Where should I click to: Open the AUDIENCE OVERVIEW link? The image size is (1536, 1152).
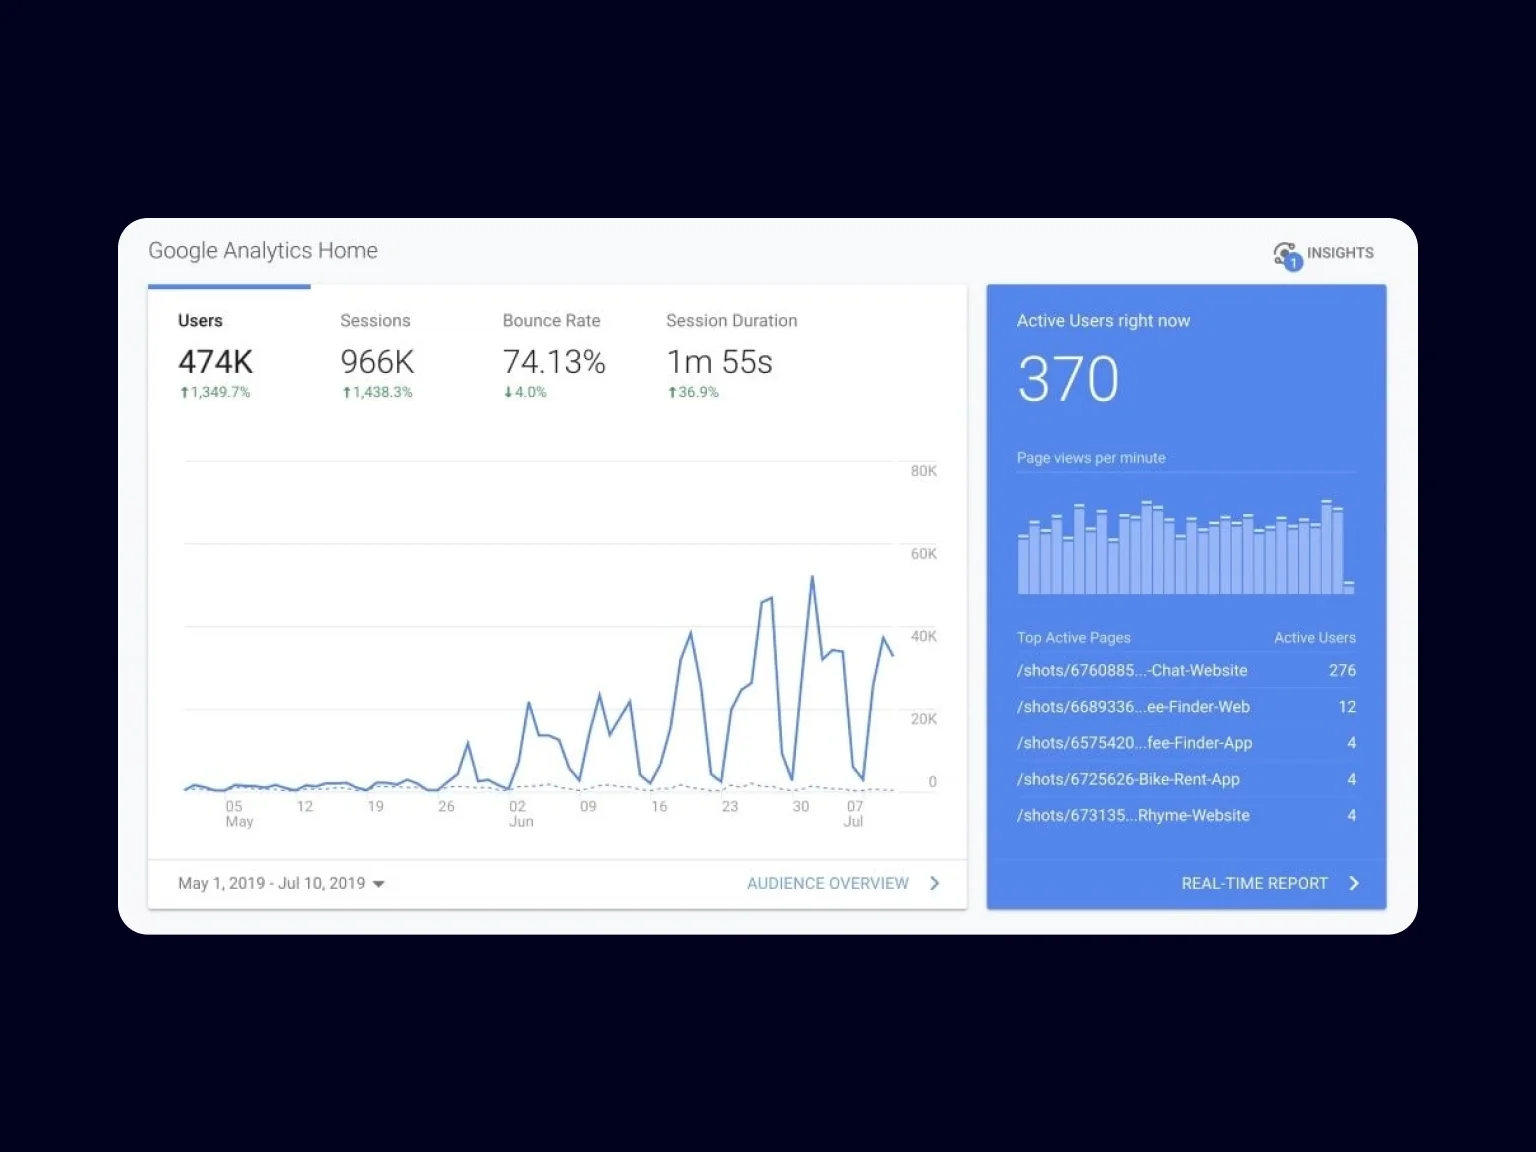click(828, 884)
